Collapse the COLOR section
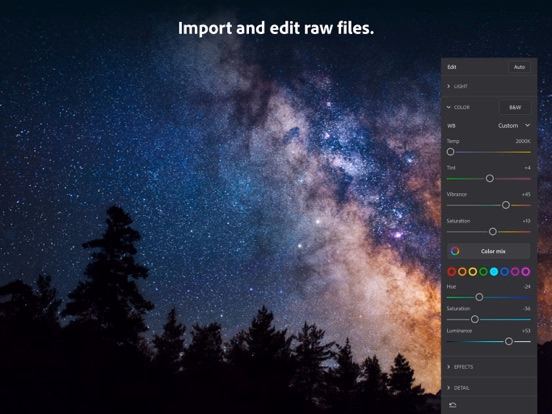This screenshot has width=552, height=414. [x=458, y=107]
